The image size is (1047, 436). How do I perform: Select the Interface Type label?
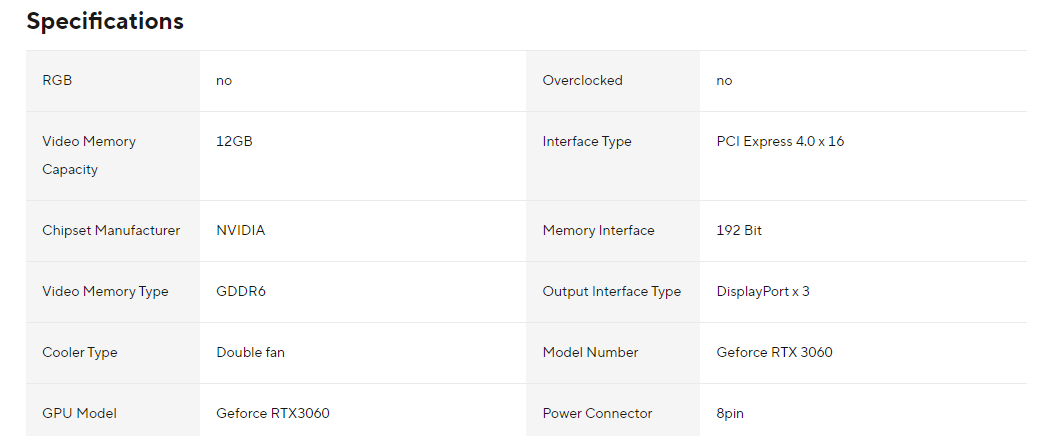pyautogui.click(x=587, y=141)
